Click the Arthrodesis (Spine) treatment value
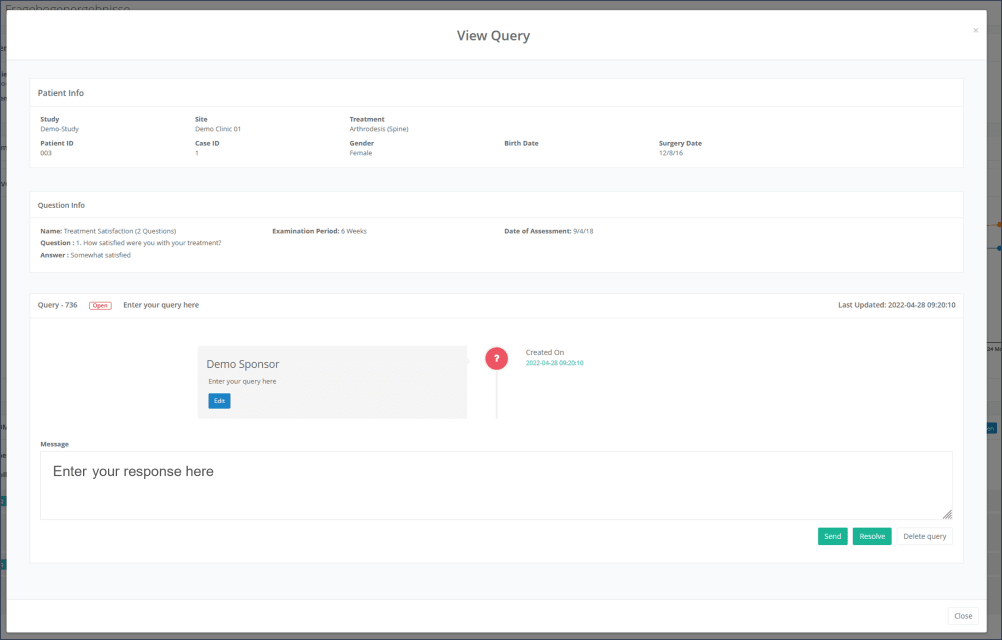The width and height of the screenshot is (1002, 640). coord(379,129)
